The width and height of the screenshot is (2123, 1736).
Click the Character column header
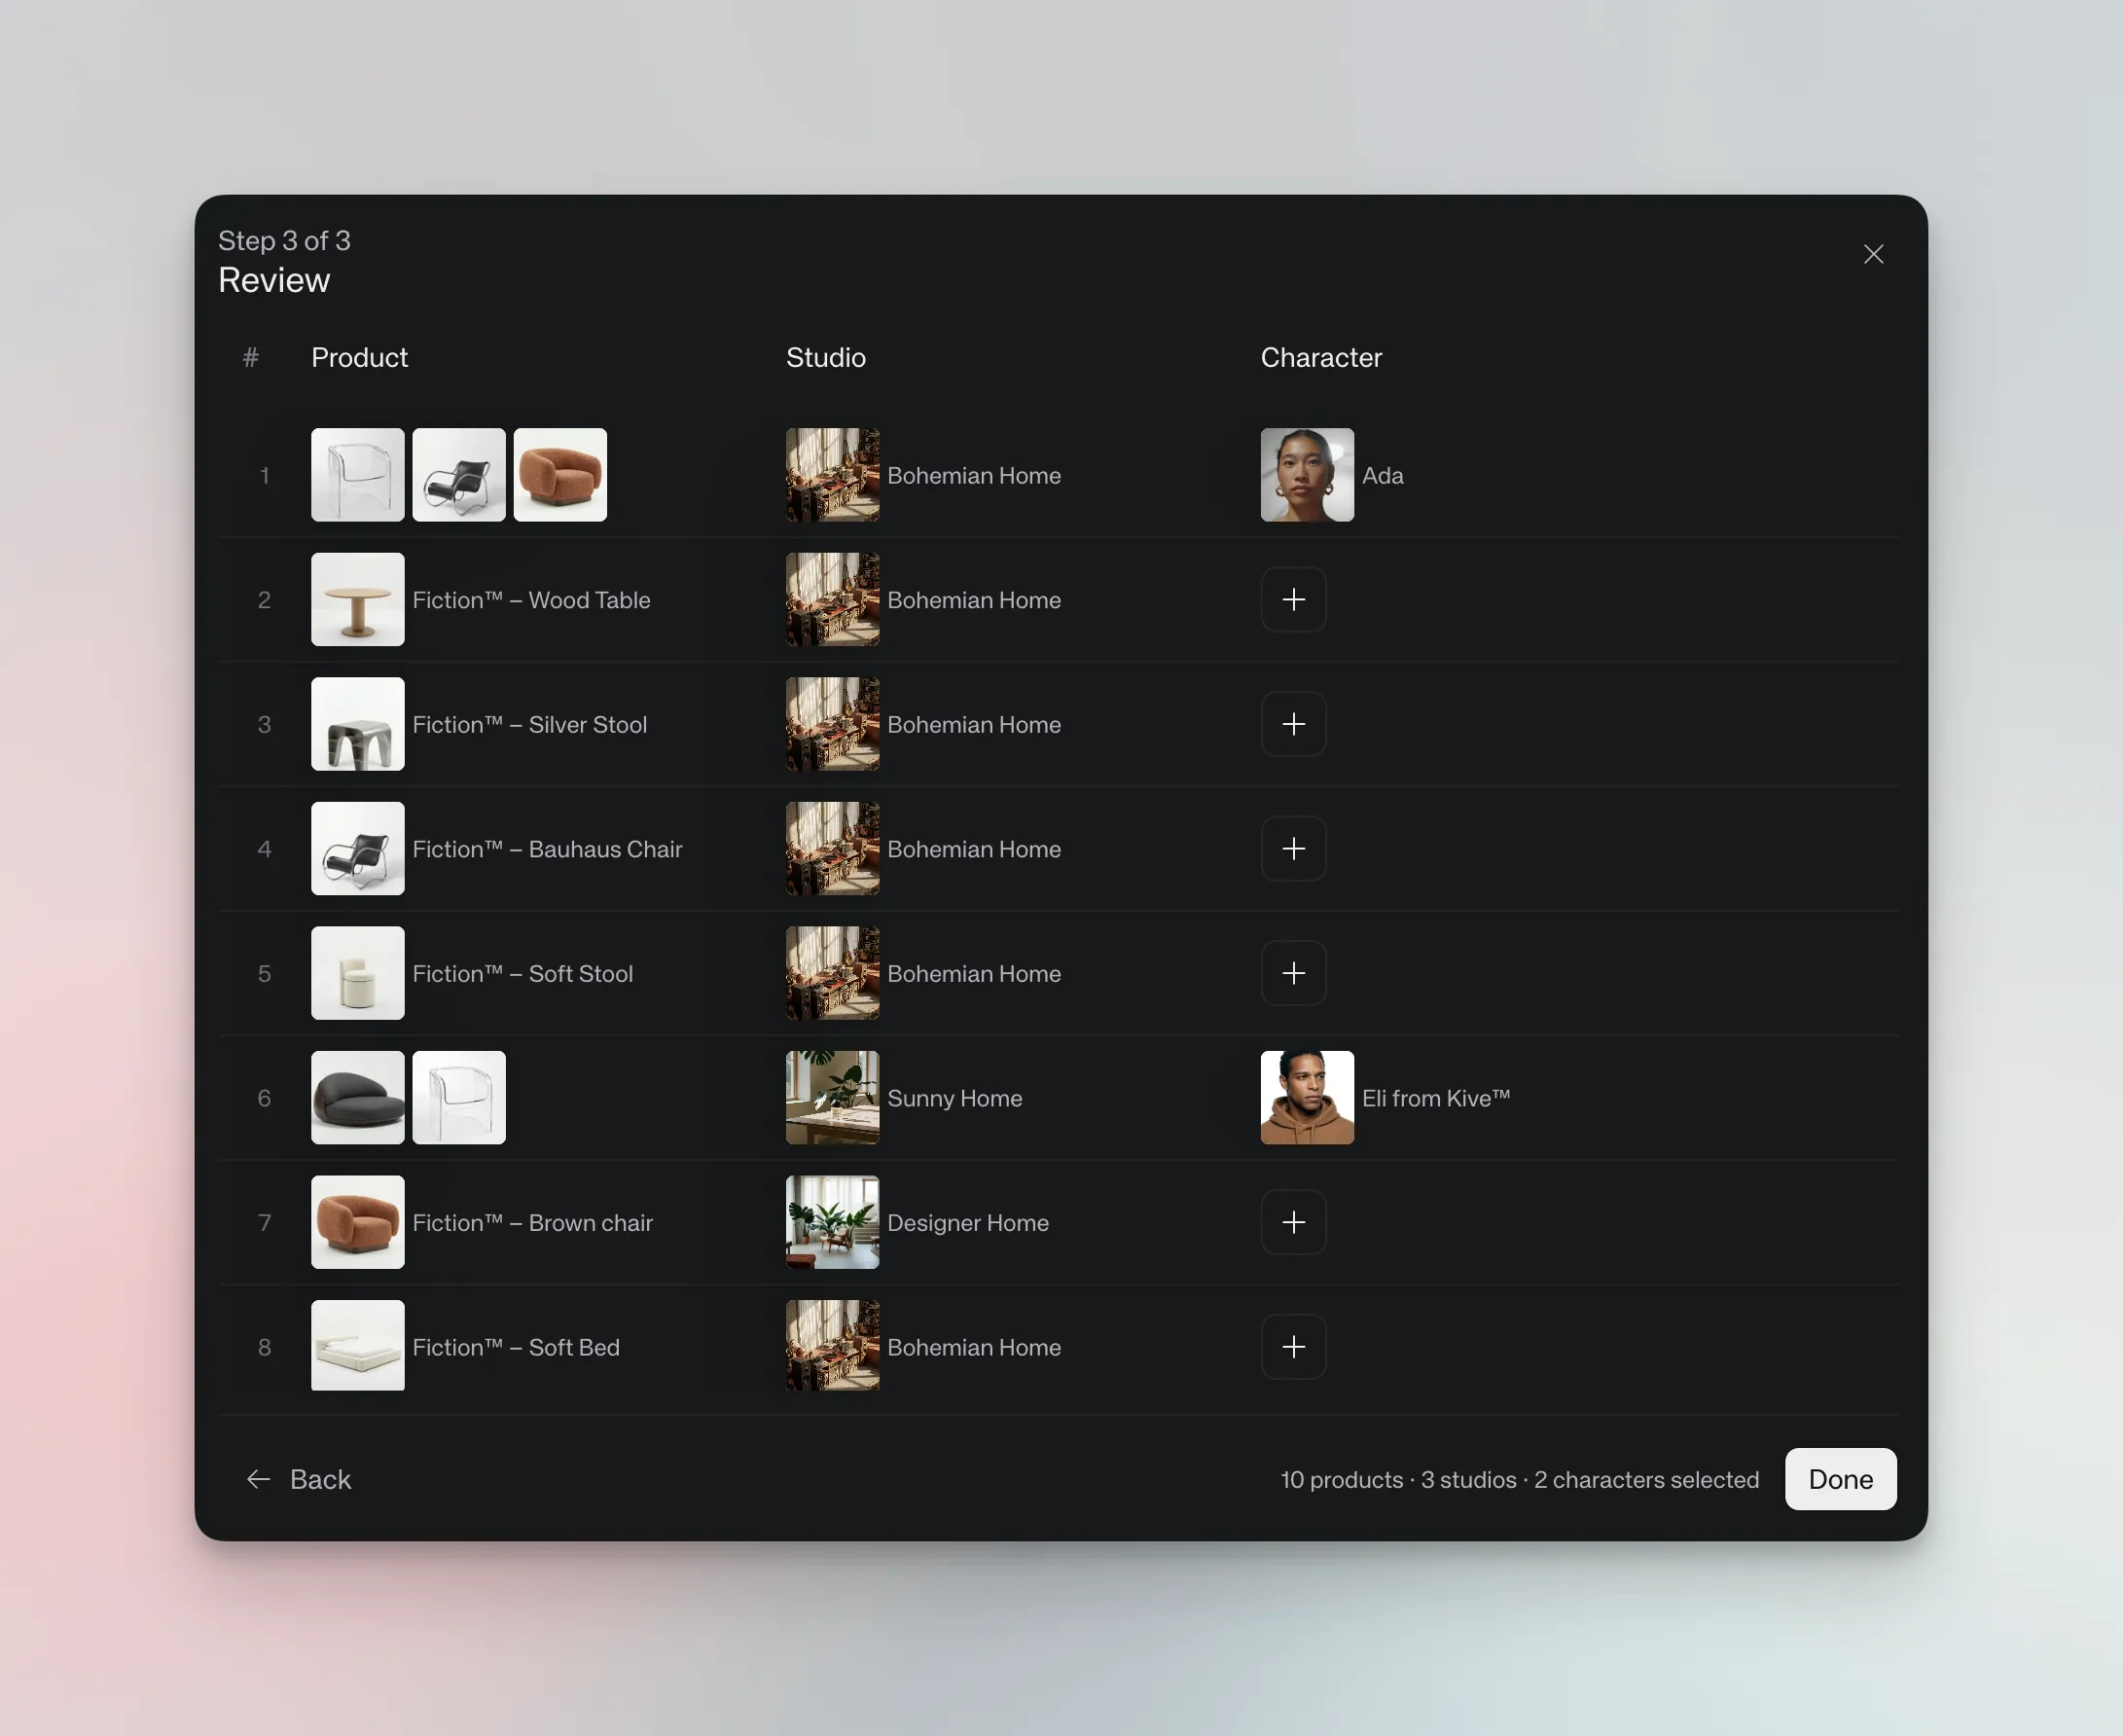(1320, 357)
